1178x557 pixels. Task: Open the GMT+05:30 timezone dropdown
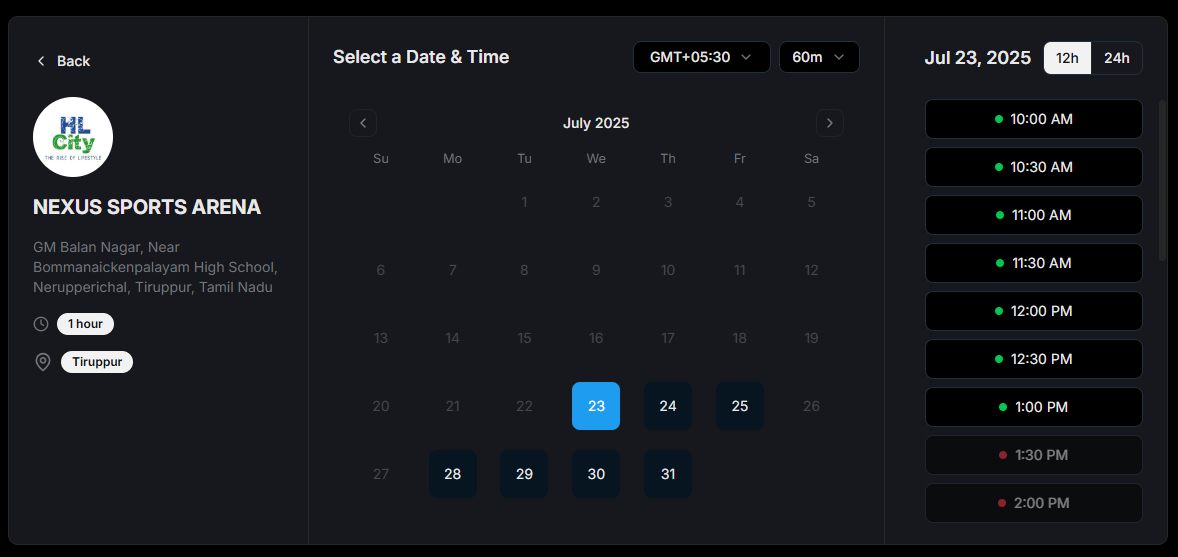[702, 57]
